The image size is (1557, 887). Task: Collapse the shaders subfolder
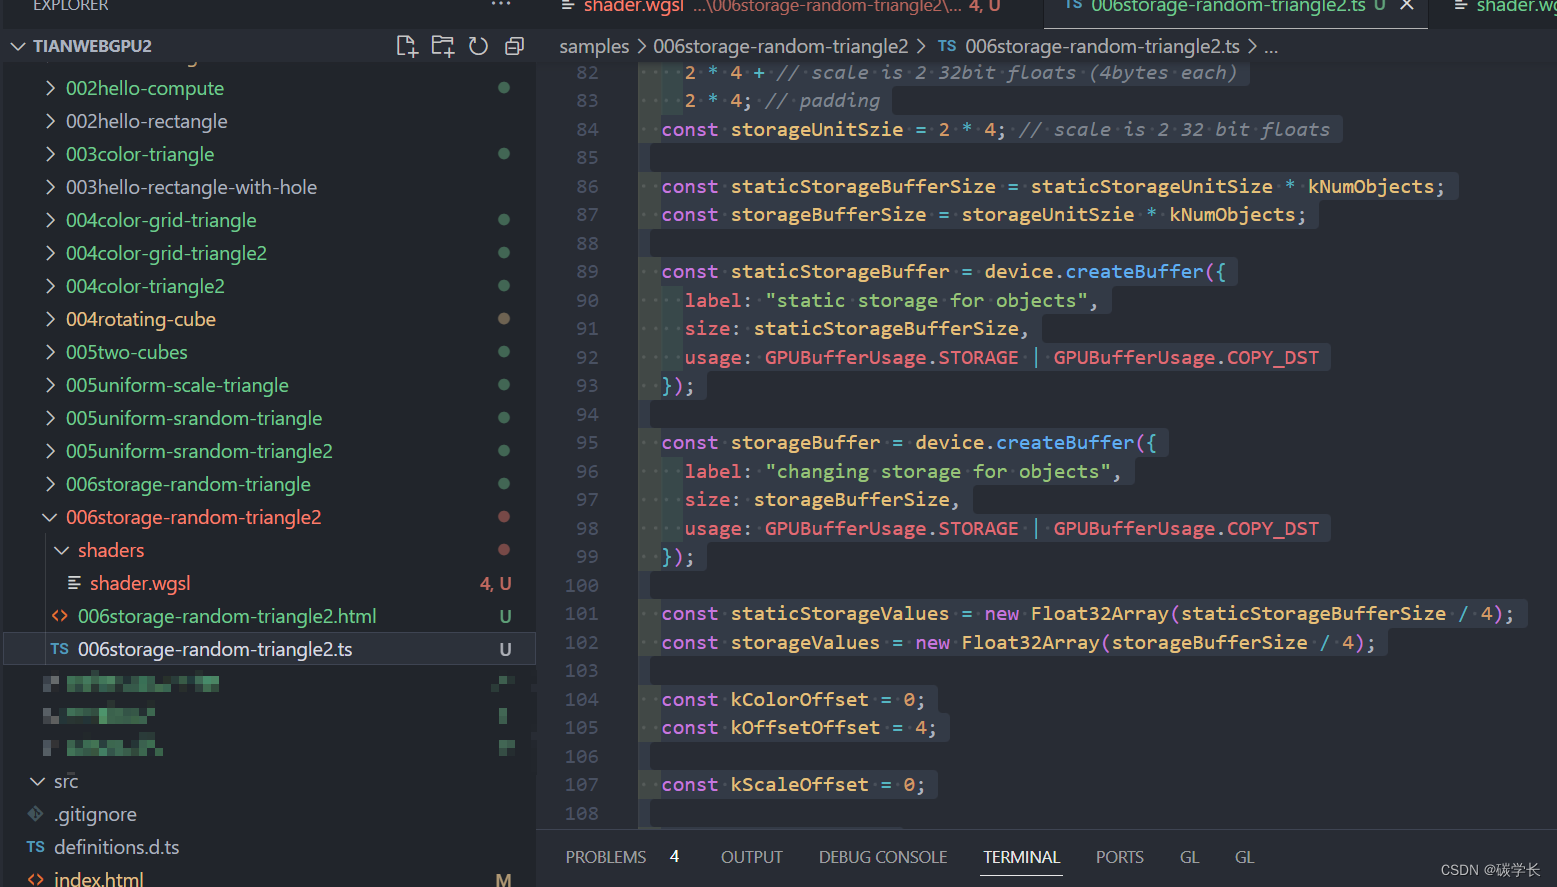coord(62,550)
